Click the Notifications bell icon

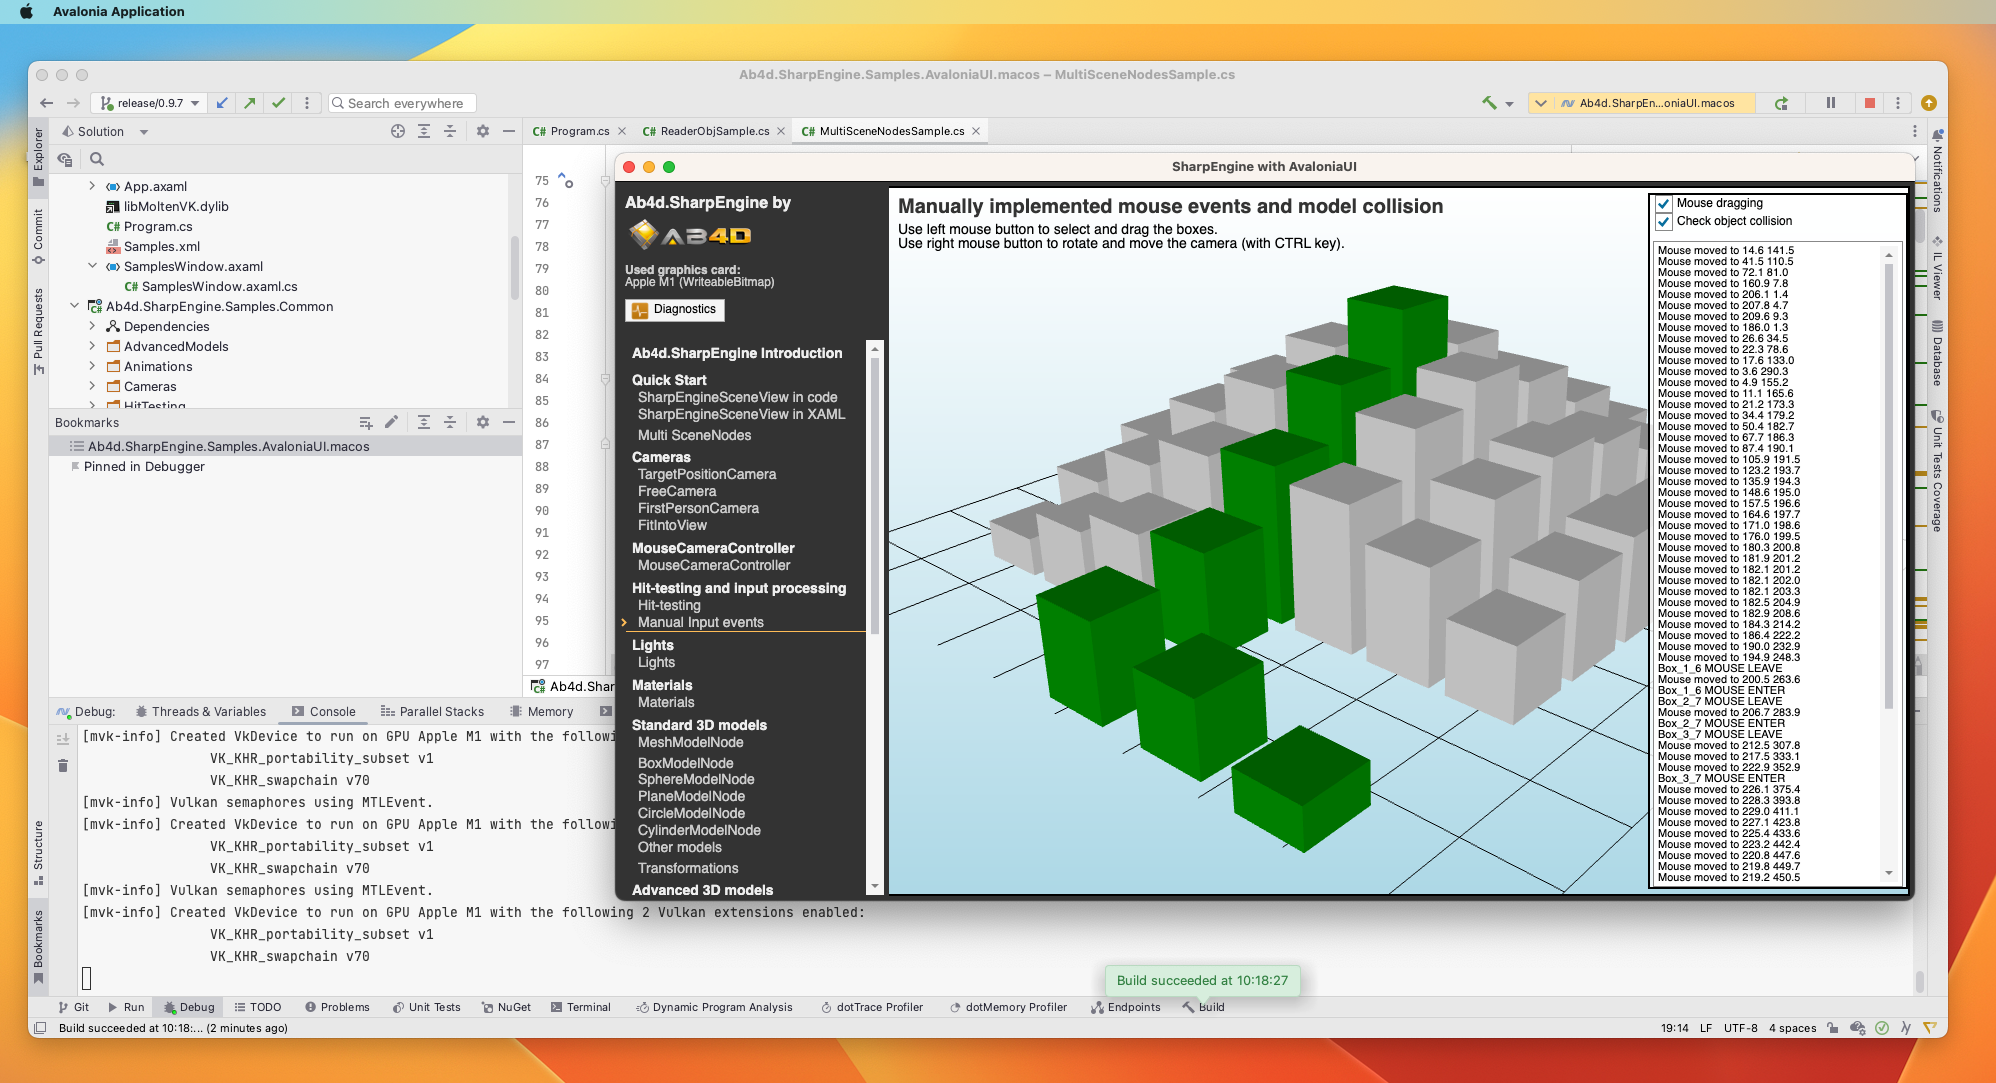(1937, 135)
